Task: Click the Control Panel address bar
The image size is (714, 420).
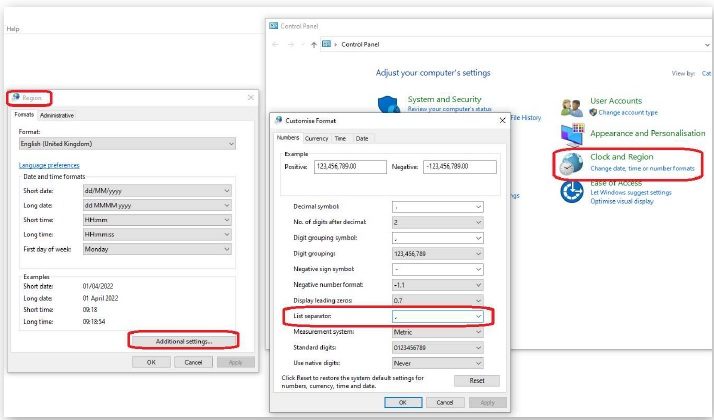Action: (500, 45)
